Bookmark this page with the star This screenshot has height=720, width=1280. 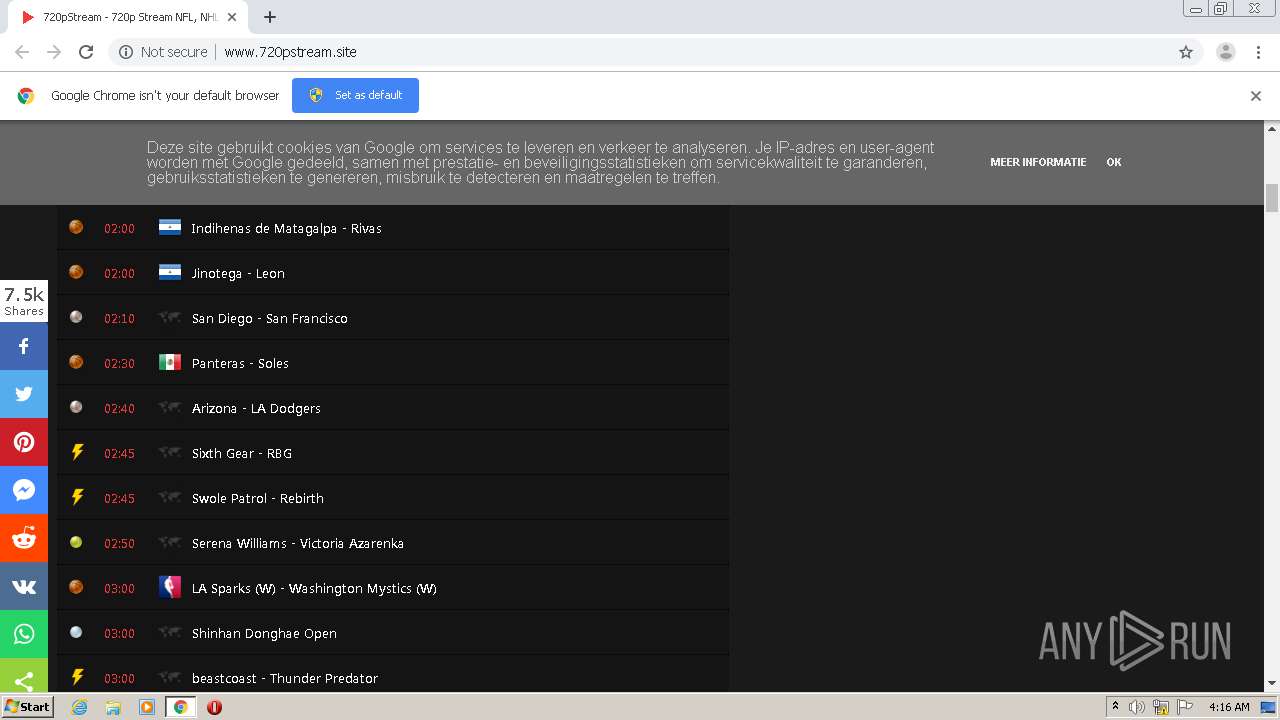point(1186,52)
